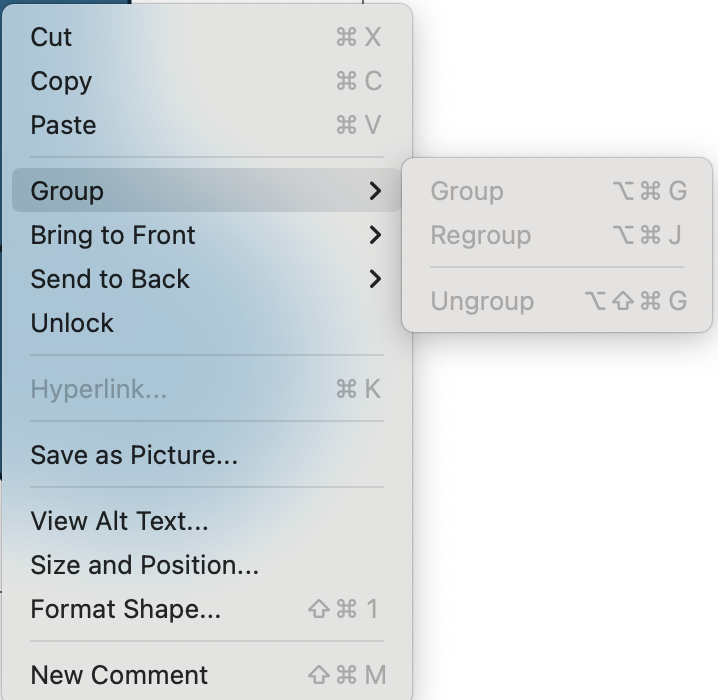Click the Command-X shortcut label beside Cut

pos(359,37)
